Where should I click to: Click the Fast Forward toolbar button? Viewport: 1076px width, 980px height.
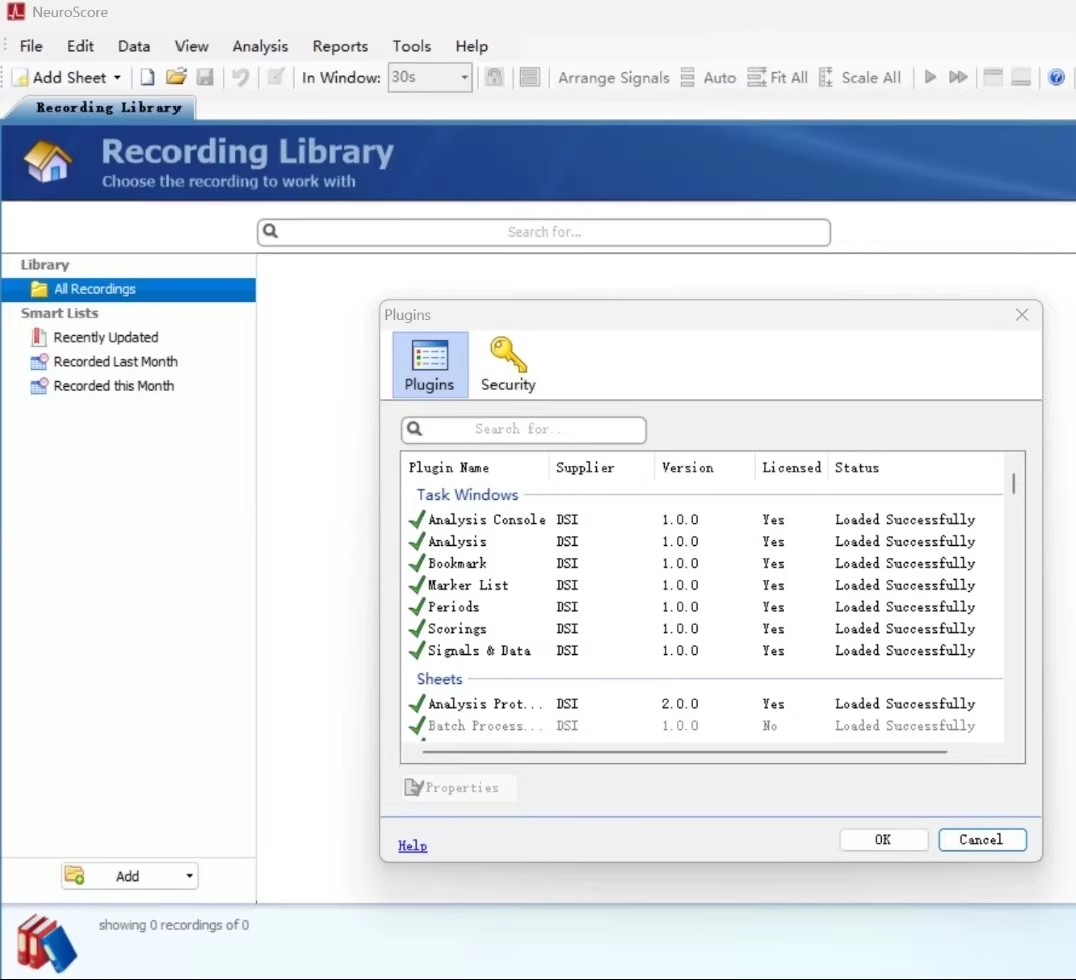(x=958, y=77)
